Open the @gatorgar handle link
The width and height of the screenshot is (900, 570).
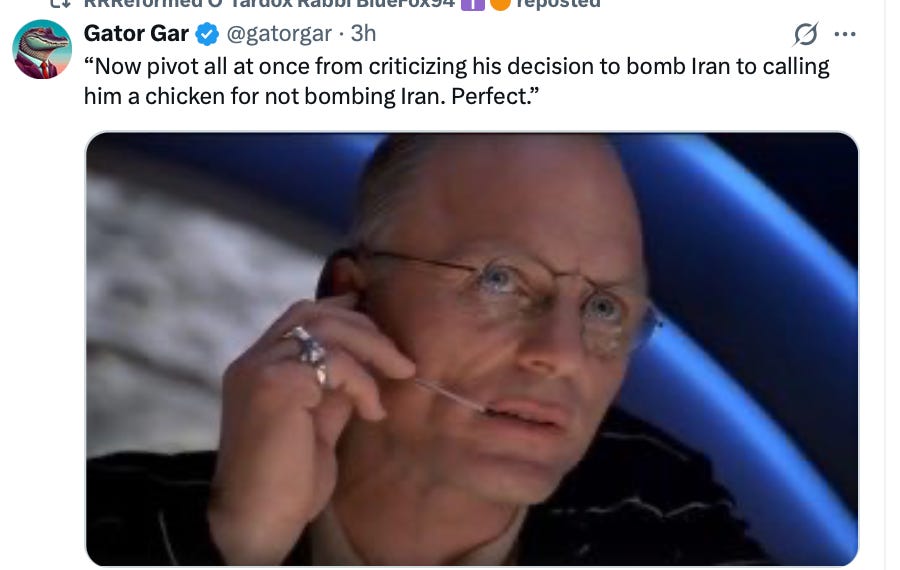tap(279, 34)
